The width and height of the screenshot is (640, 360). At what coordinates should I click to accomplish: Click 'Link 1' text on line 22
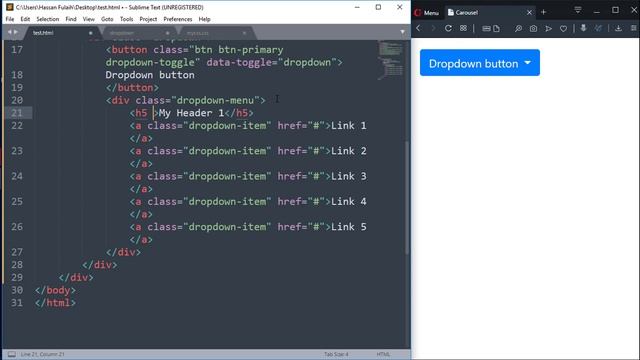[x=349, y=126]
